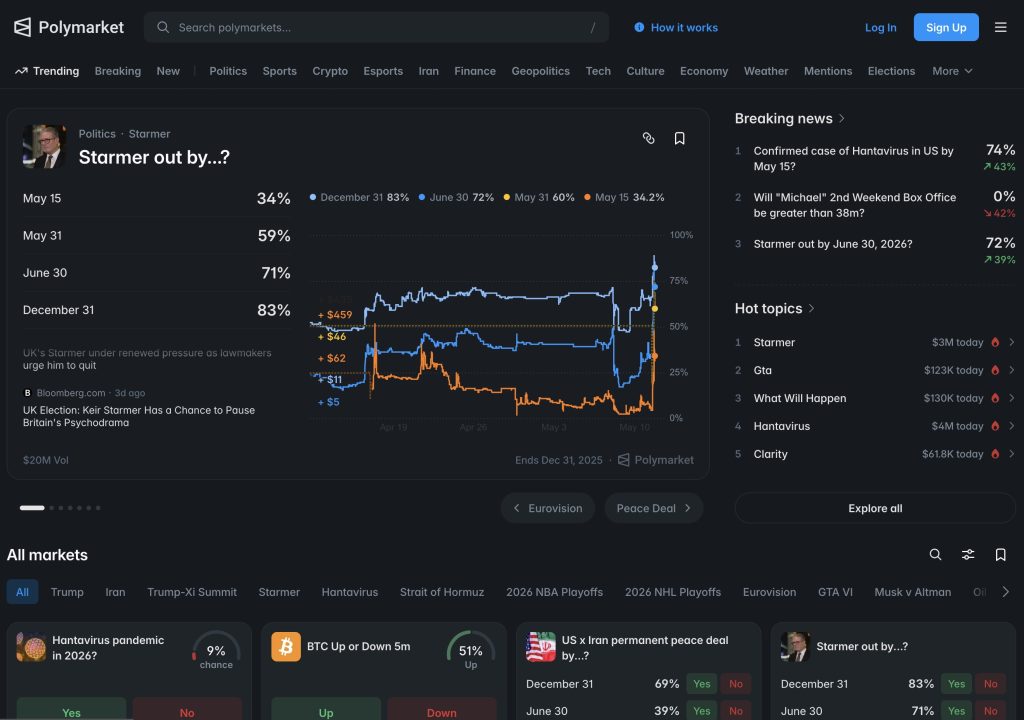Click the Bitcoin icon on BTC card
1024x720 pixels.
click(286, 647)
